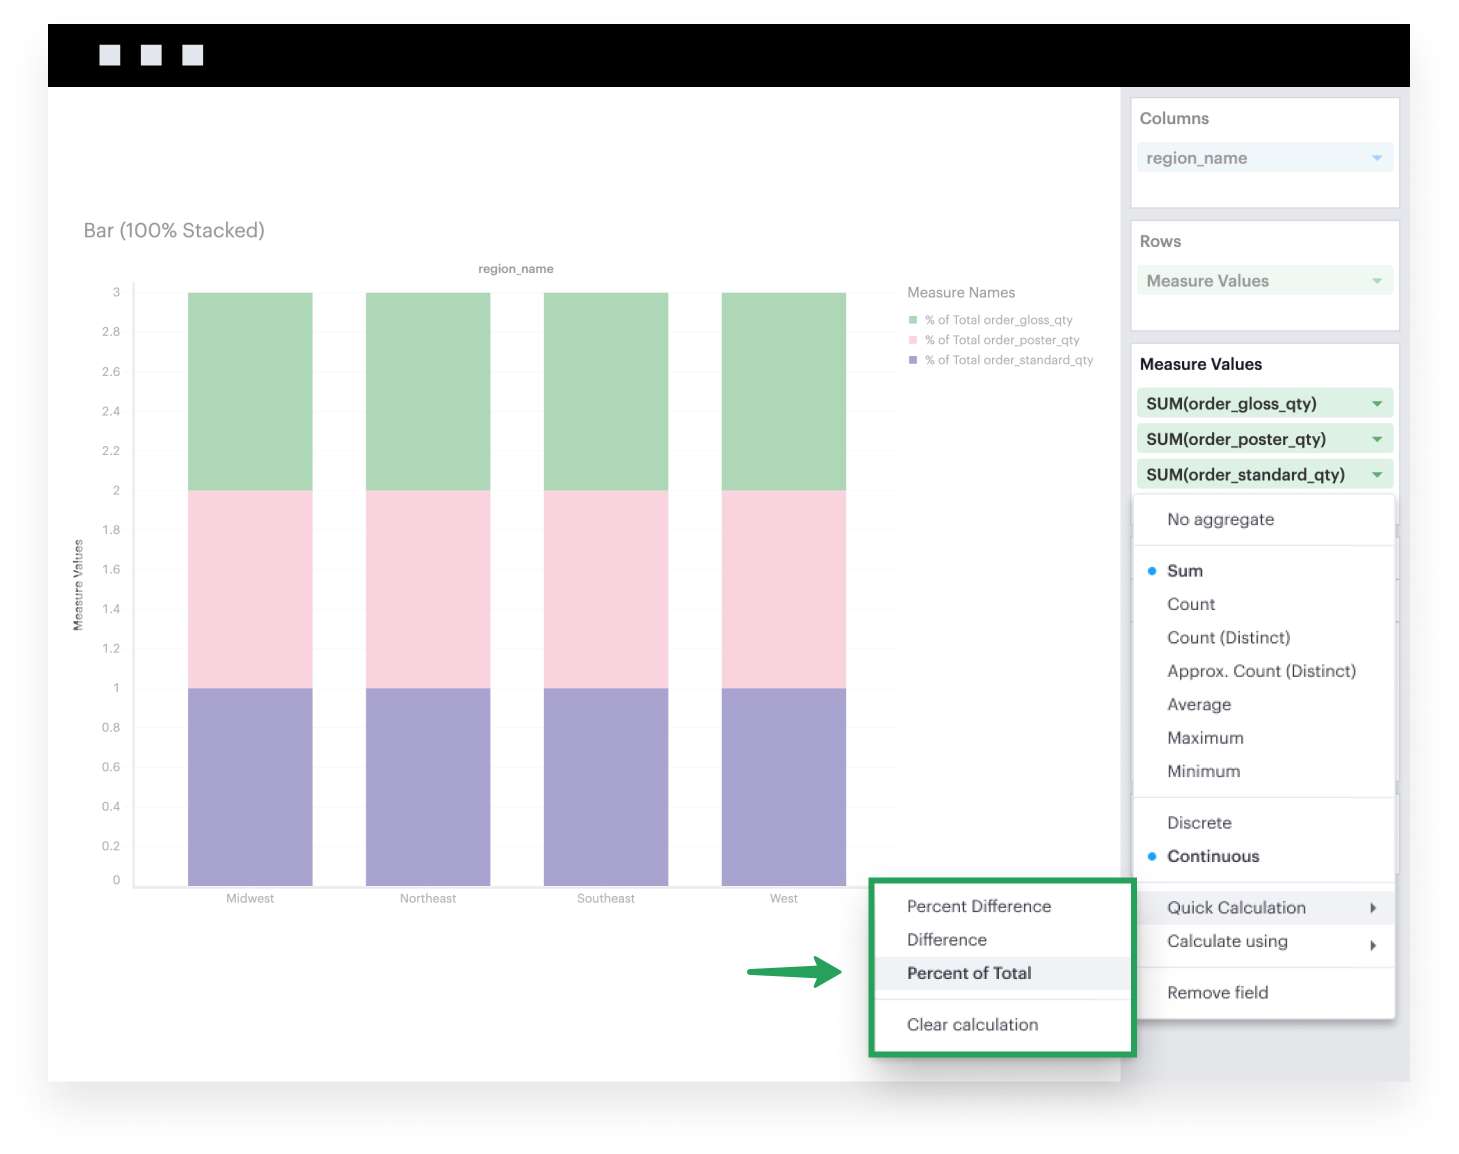Click the pink order_poster_qty legend swatch
Viewport: 1459px width, 1154px height.
pyautogui.click(x=913, y=340)
